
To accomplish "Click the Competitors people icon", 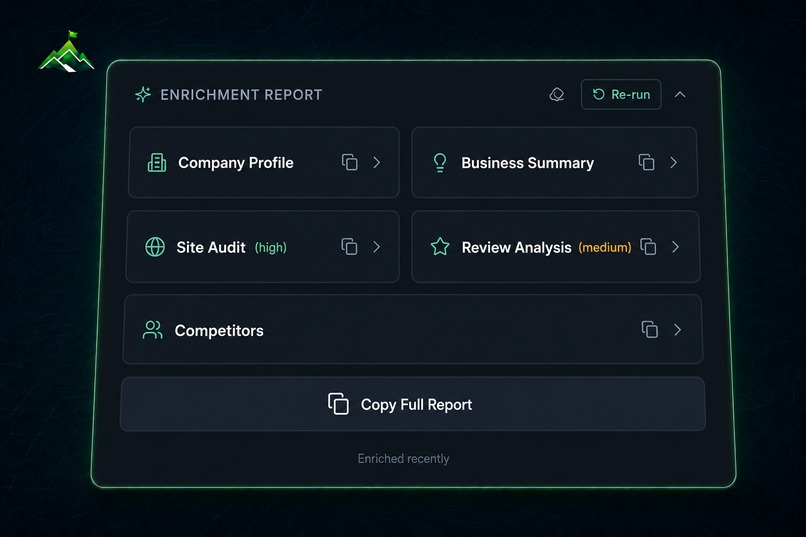I will (x=153, y=330).
